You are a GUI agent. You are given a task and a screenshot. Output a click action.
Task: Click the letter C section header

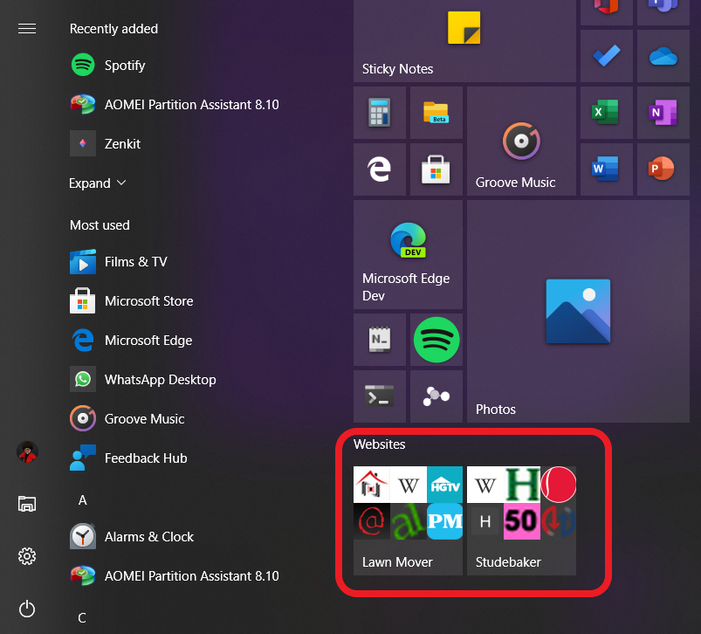[82, 618]
